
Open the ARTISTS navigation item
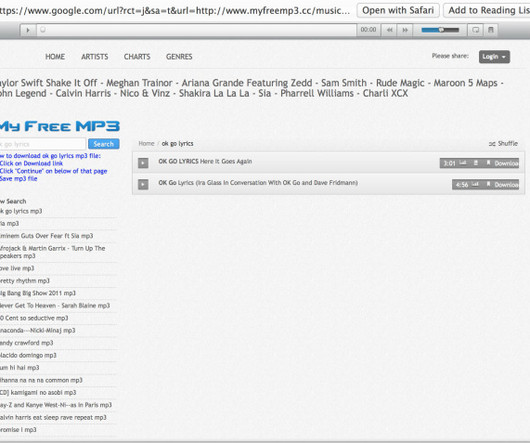95,57
